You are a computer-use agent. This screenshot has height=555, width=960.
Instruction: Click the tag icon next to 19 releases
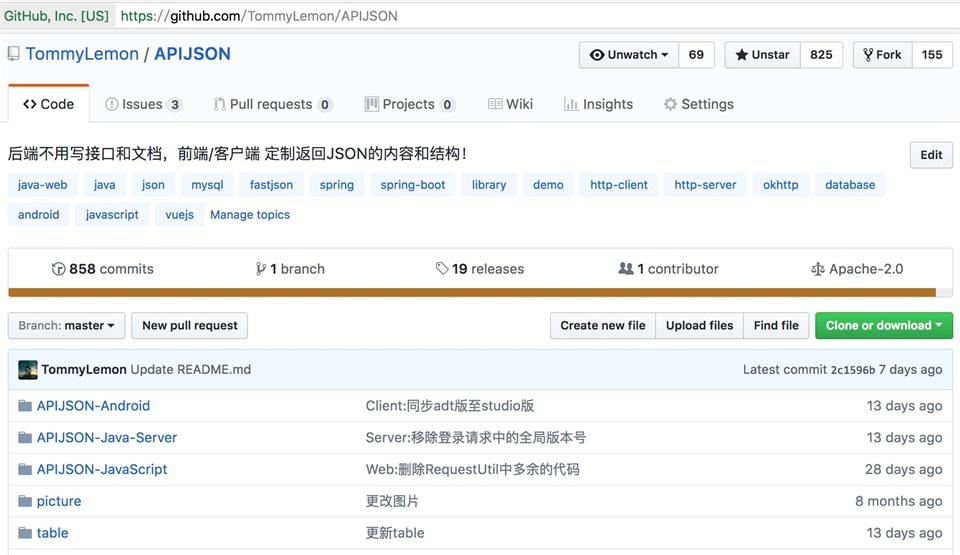pos(442,268)
